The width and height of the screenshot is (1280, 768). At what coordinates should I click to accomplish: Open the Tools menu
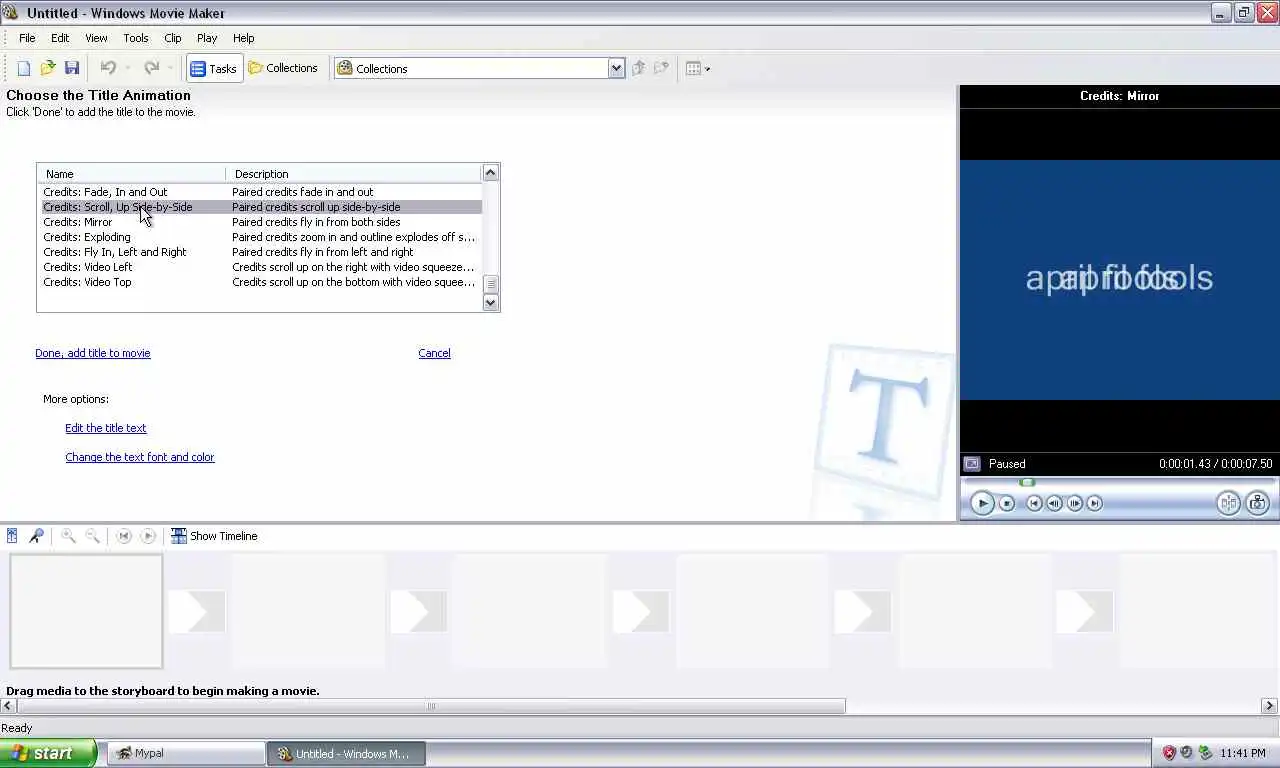point(136,38)
